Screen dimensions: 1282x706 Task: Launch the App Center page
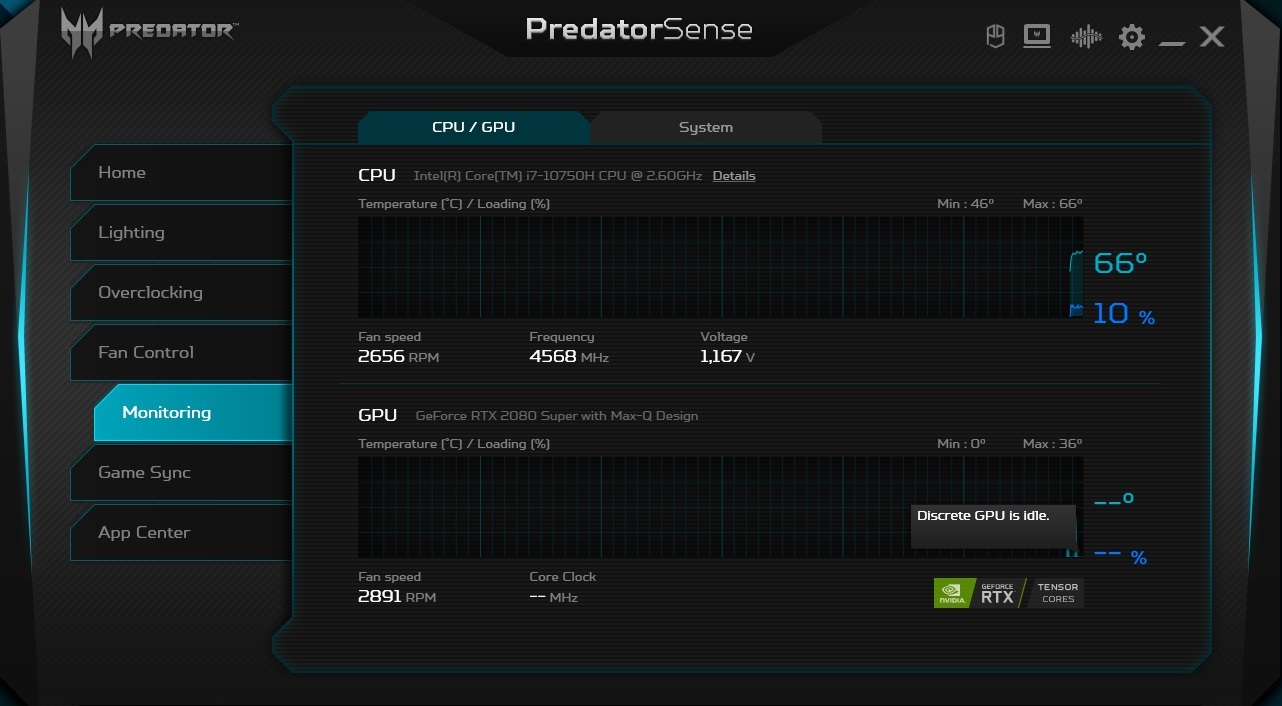click(x=180, y=533)
